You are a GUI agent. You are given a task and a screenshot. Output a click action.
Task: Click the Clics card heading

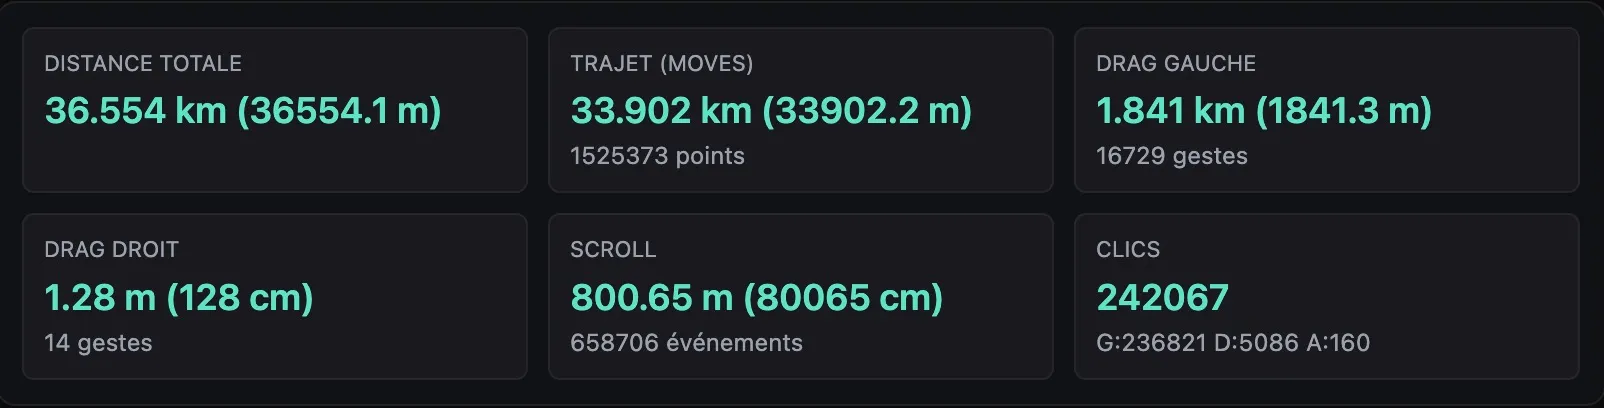click(x=1127, y=250)
